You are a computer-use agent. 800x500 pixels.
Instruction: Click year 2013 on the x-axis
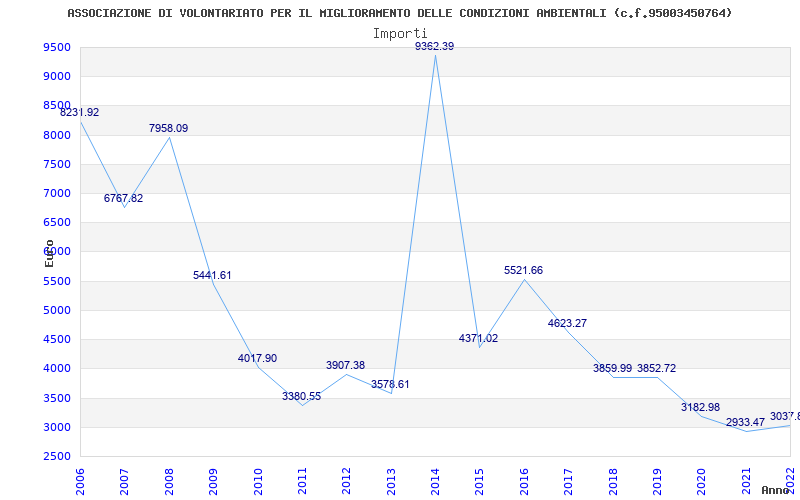pos(391,481)
